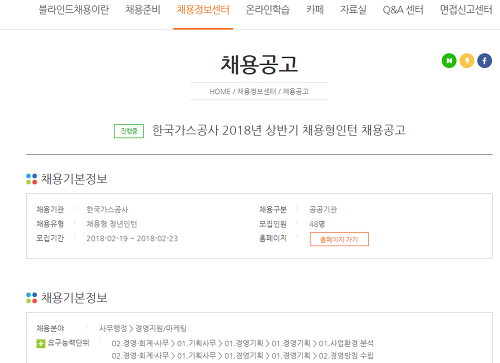Click the 채용공고 page heading
The width and height of the screenshot is (500, 363).
coord(259,64)
